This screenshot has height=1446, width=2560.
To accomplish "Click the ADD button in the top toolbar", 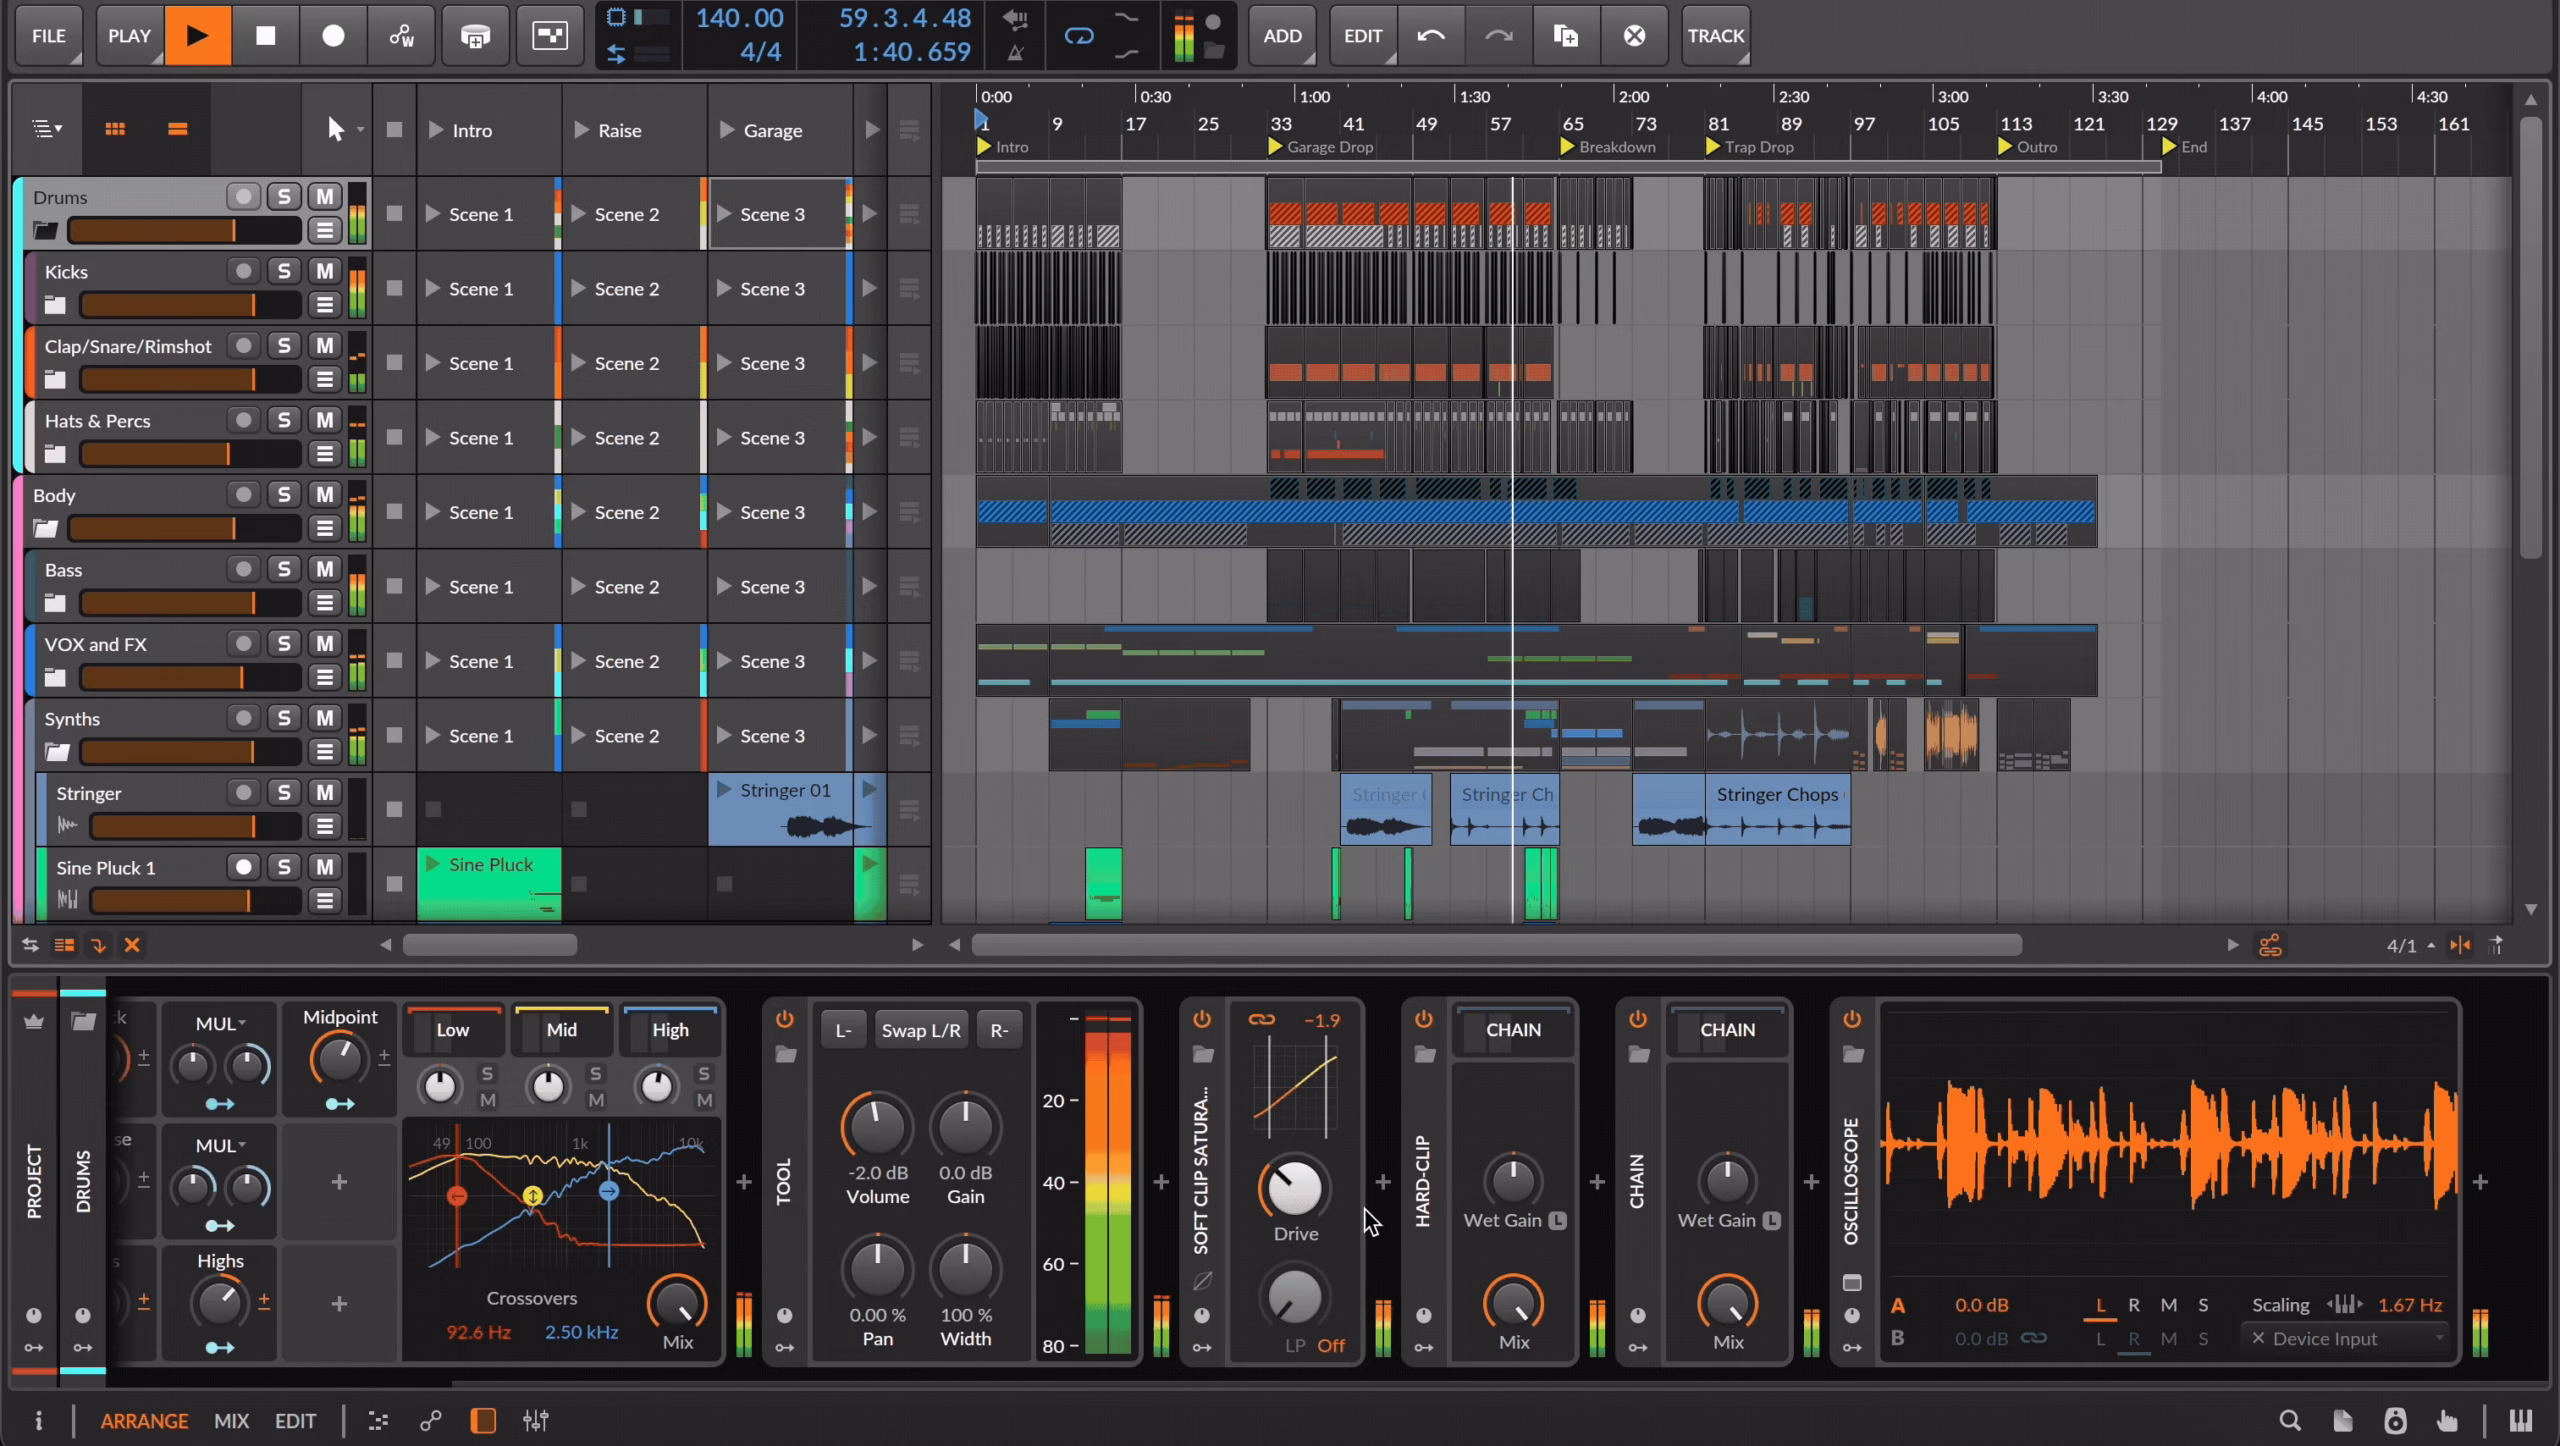I will (x=1281, y=35).
